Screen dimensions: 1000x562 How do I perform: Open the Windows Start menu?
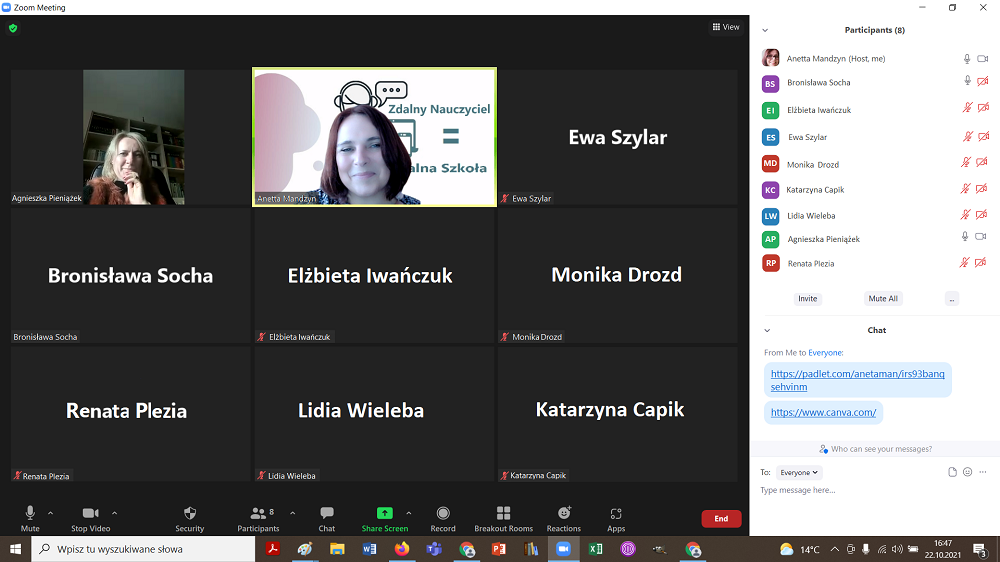click(x=15, y=549)
